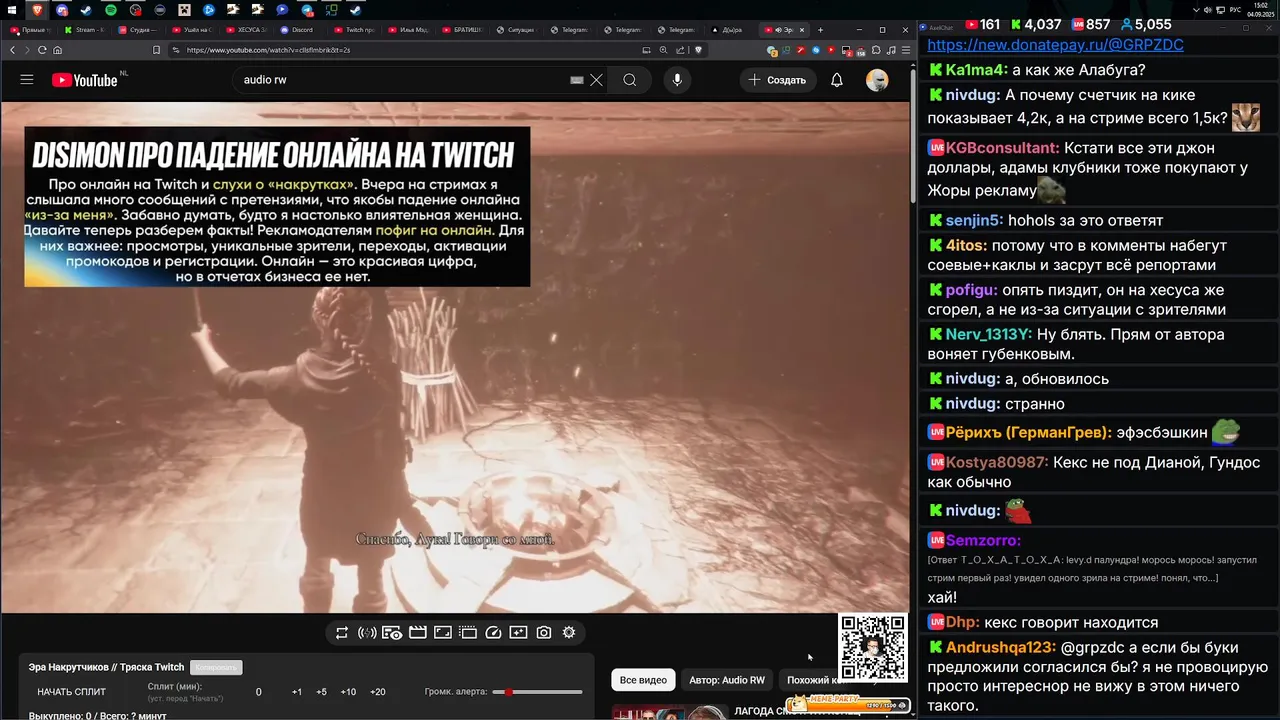Click the YouTube search magnifier button
This screenshot has height=720, width=1280.
point(629,80)
